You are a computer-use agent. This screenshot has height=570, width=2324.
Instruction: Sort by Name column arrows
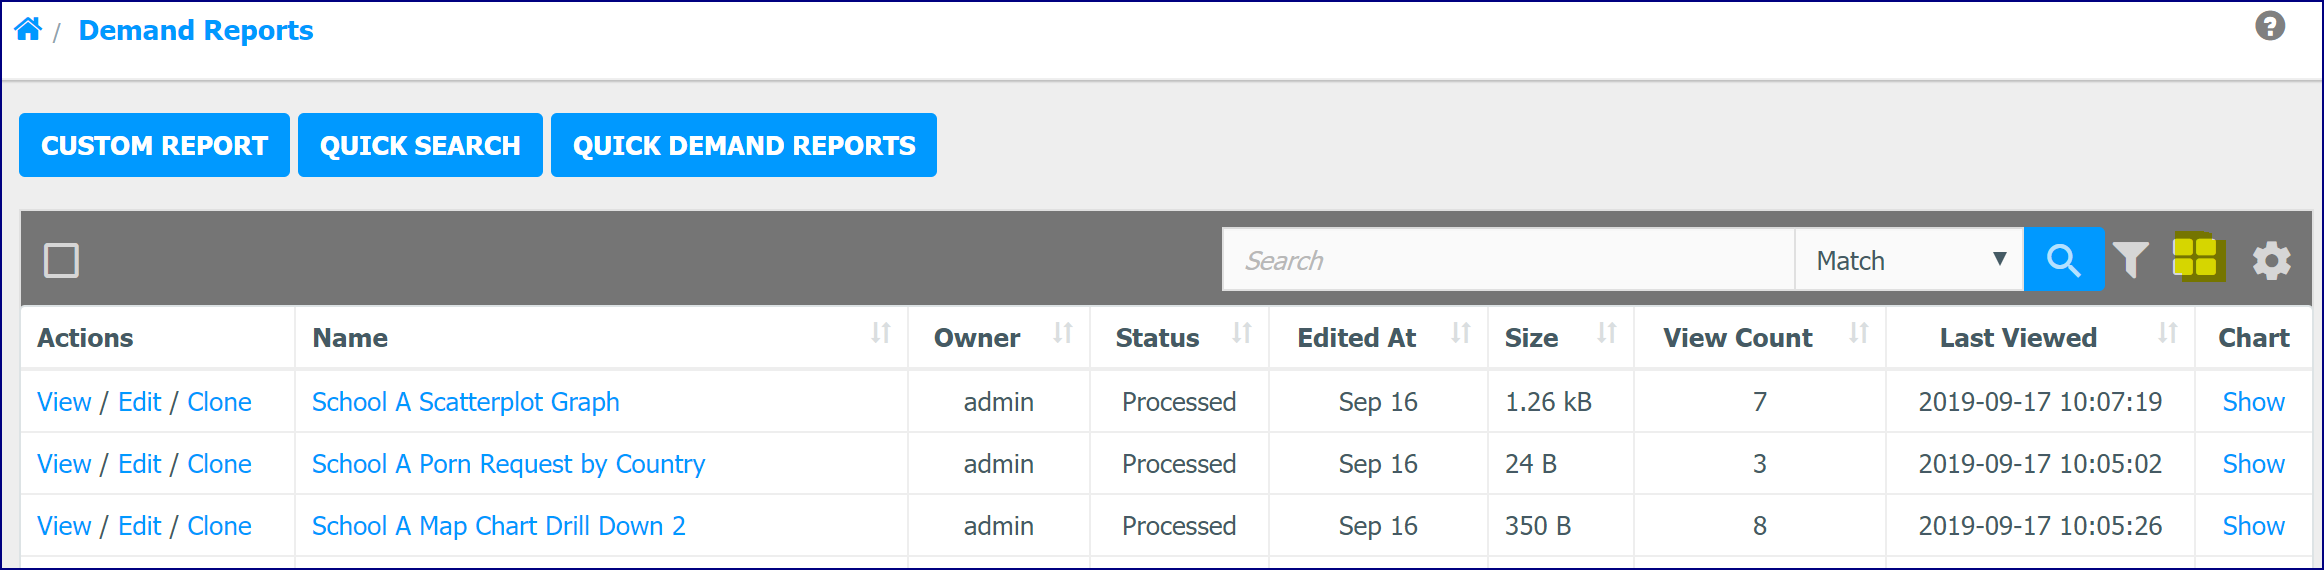click(880, 333)
